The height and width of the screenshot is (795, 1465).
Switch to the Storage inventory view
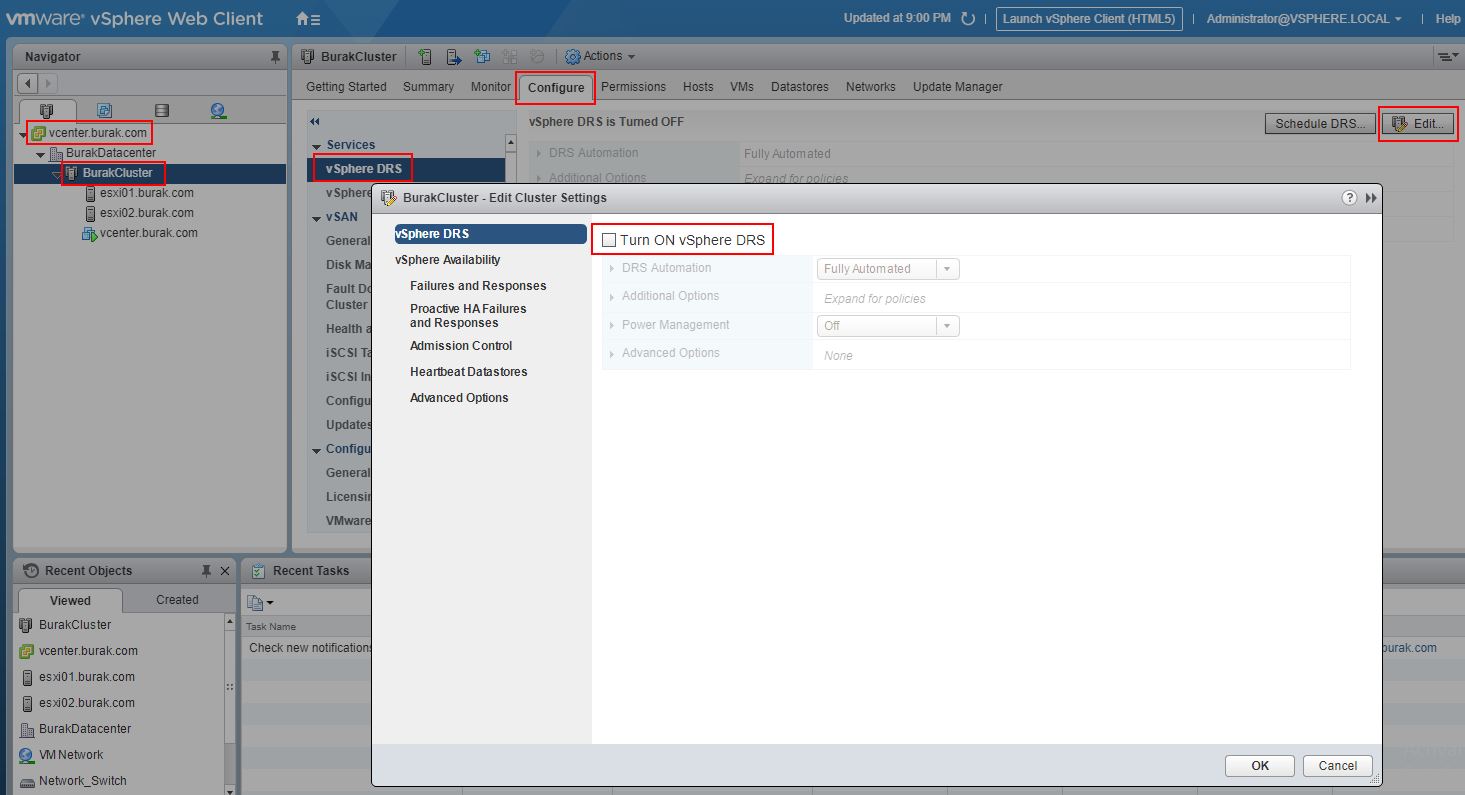point(162,111)
